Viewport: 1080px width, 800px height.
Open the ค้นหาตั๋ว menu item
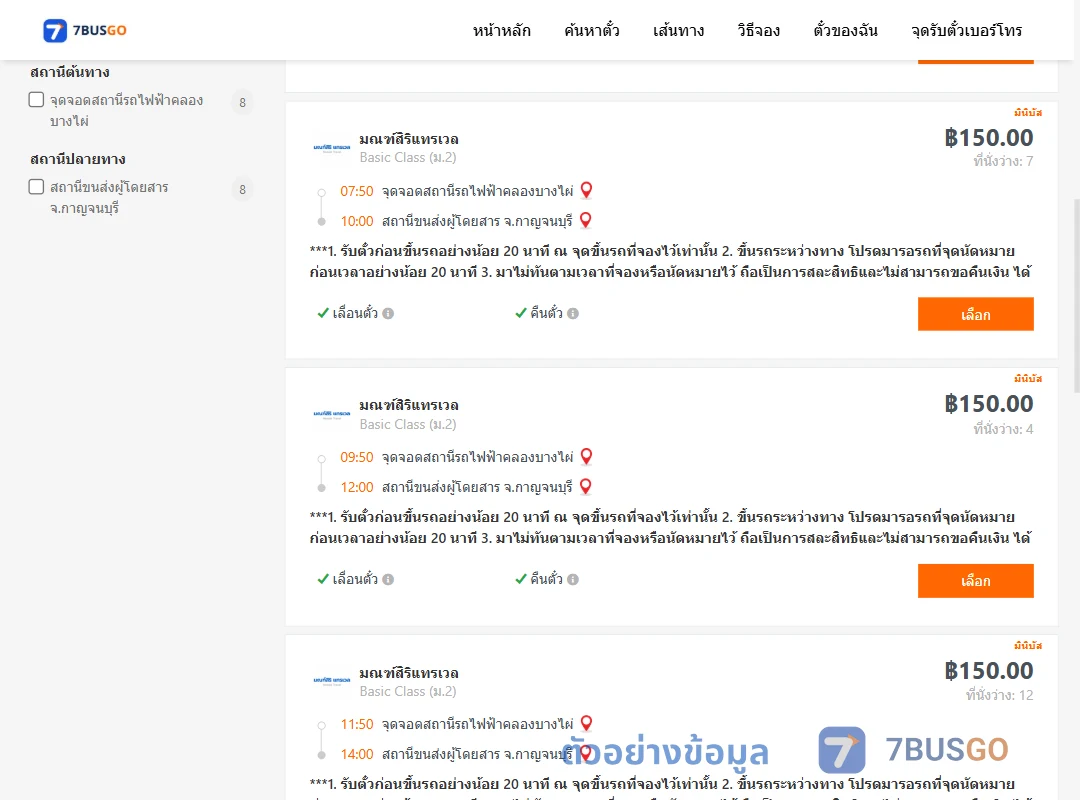[x=592, y=30]
